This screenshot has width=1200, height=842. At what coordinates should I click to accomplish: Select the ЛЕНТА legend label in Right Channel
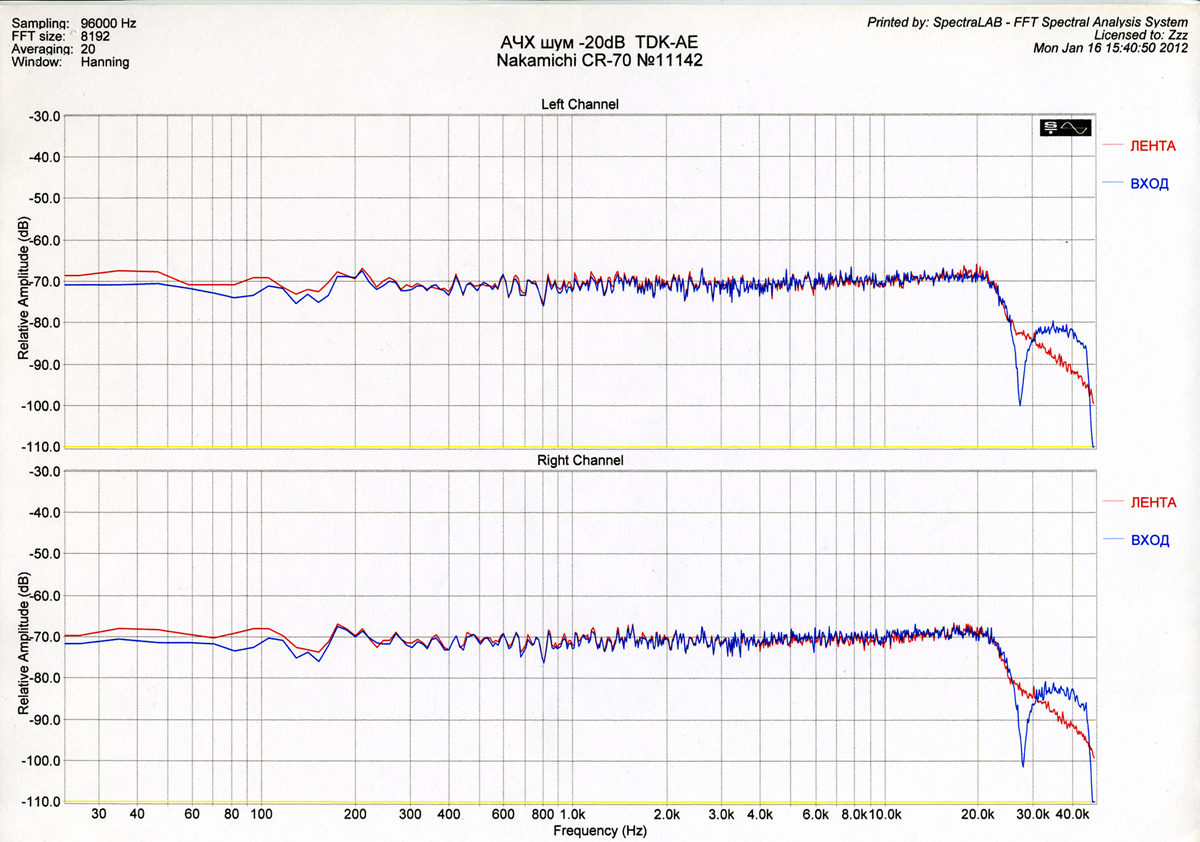coord(1153,502)
